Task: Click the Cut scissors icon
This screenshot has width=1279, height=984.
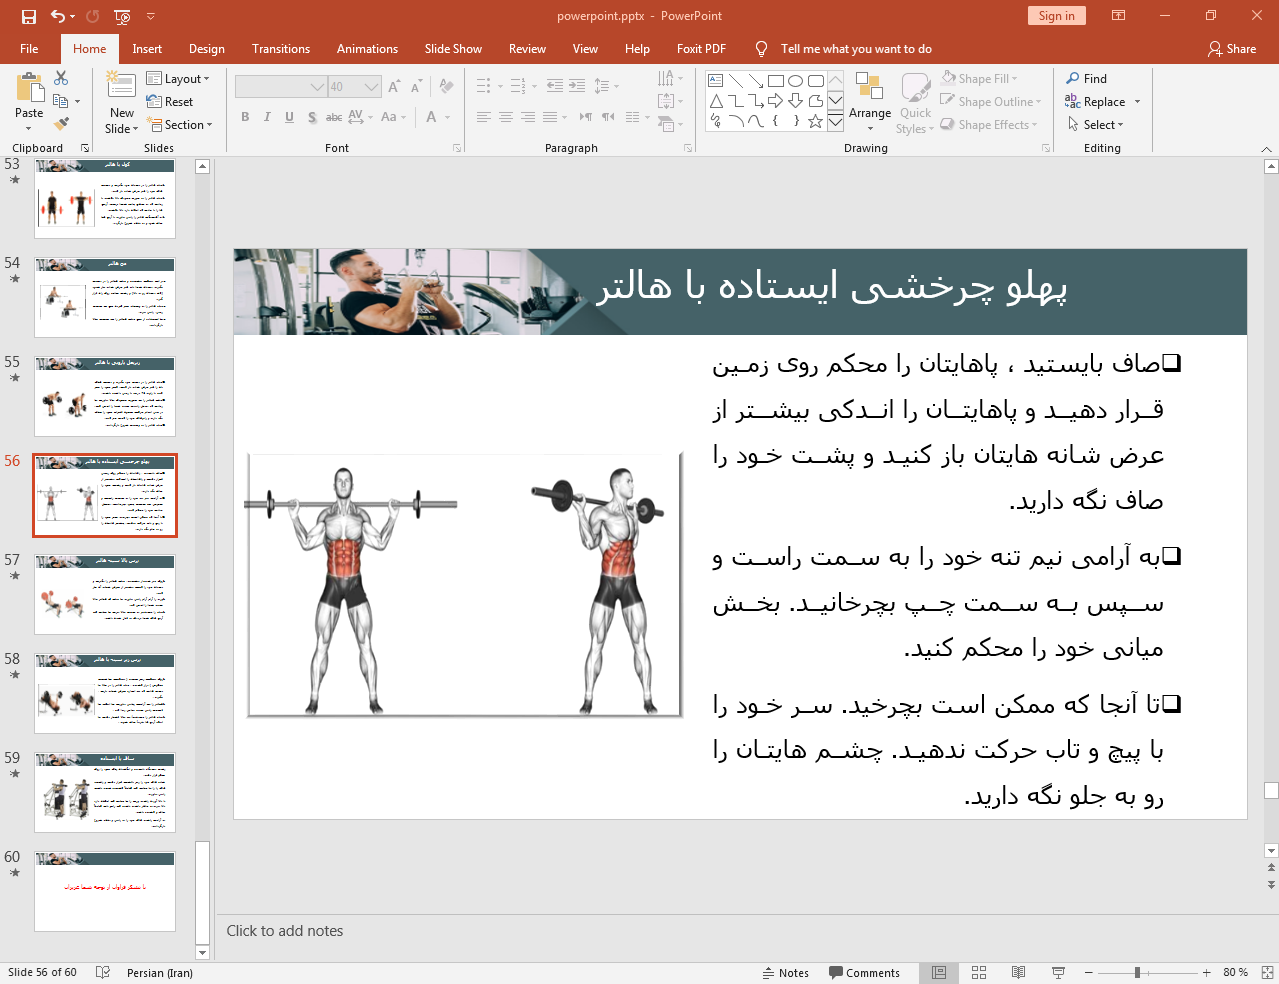Action: click(x=61, y=78)
